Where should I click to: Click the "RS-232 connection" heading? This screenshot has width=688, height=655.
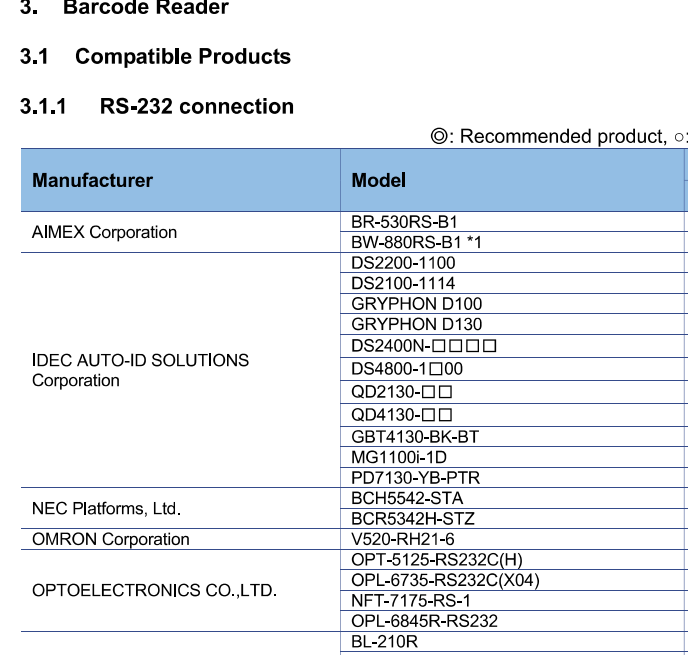point(196,107)
